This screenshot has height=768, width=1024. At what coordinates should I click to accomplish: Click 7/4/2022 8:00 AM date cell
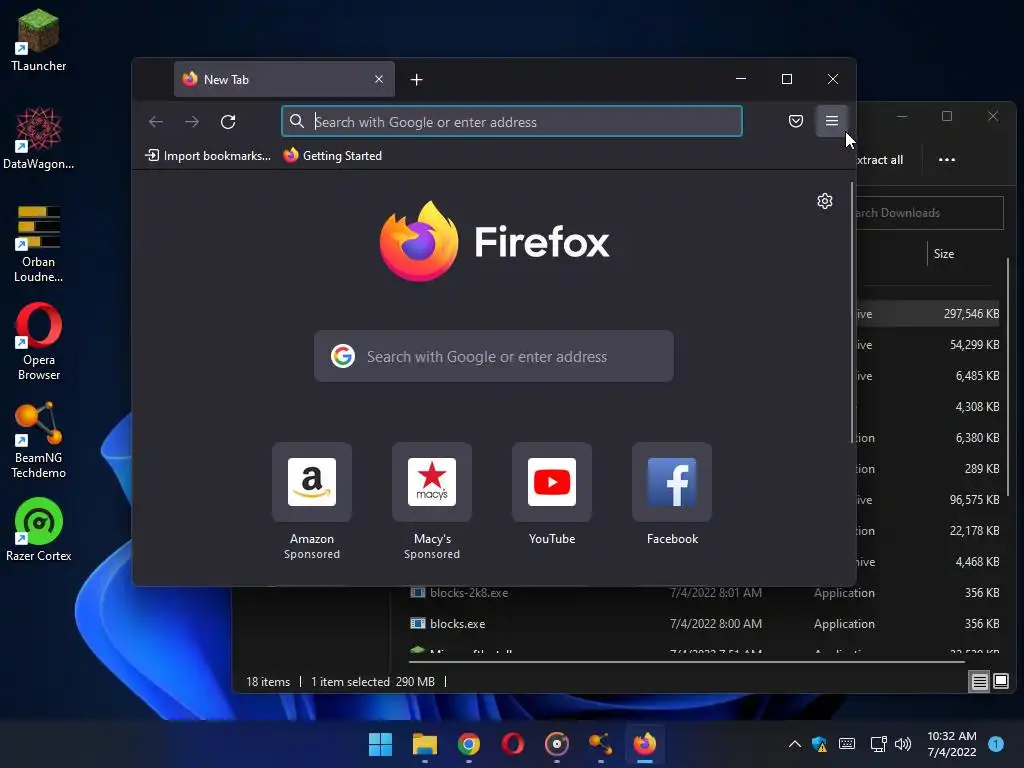click(x=716, y=624)
